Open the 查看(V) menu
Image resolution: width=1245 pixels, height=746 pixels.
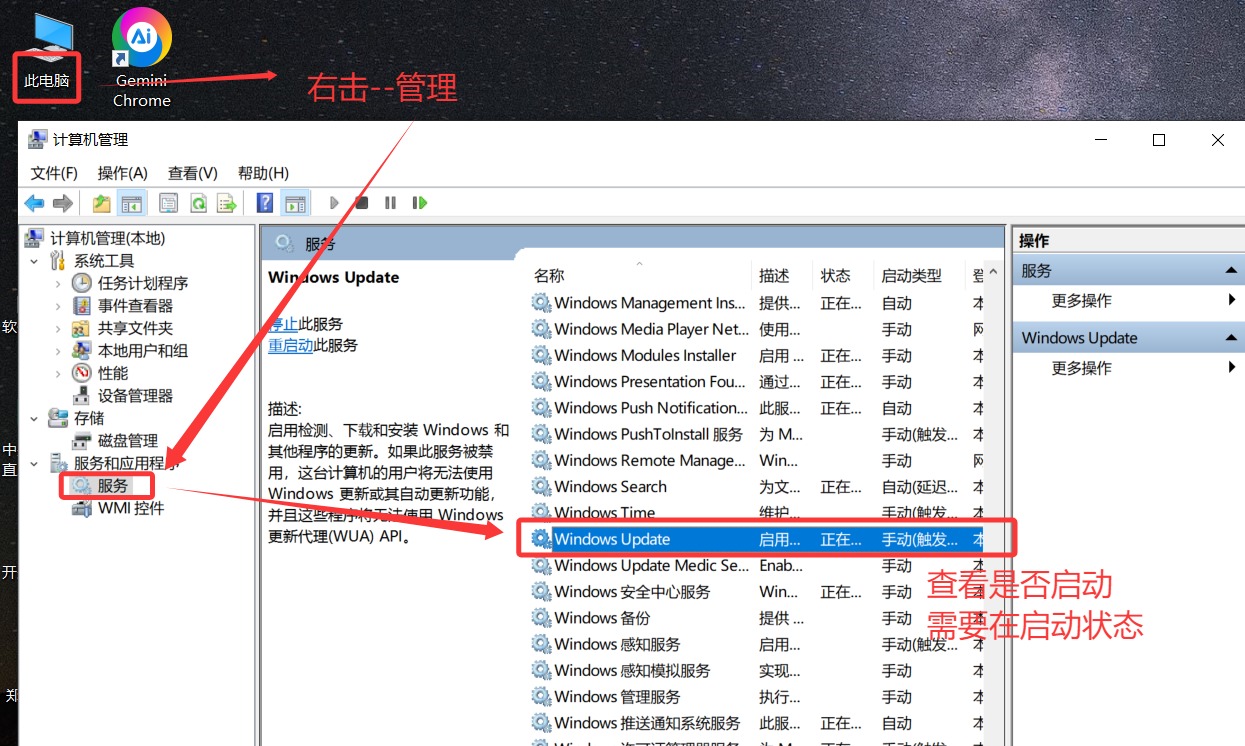pyautogui.click(x=193, y=173)
